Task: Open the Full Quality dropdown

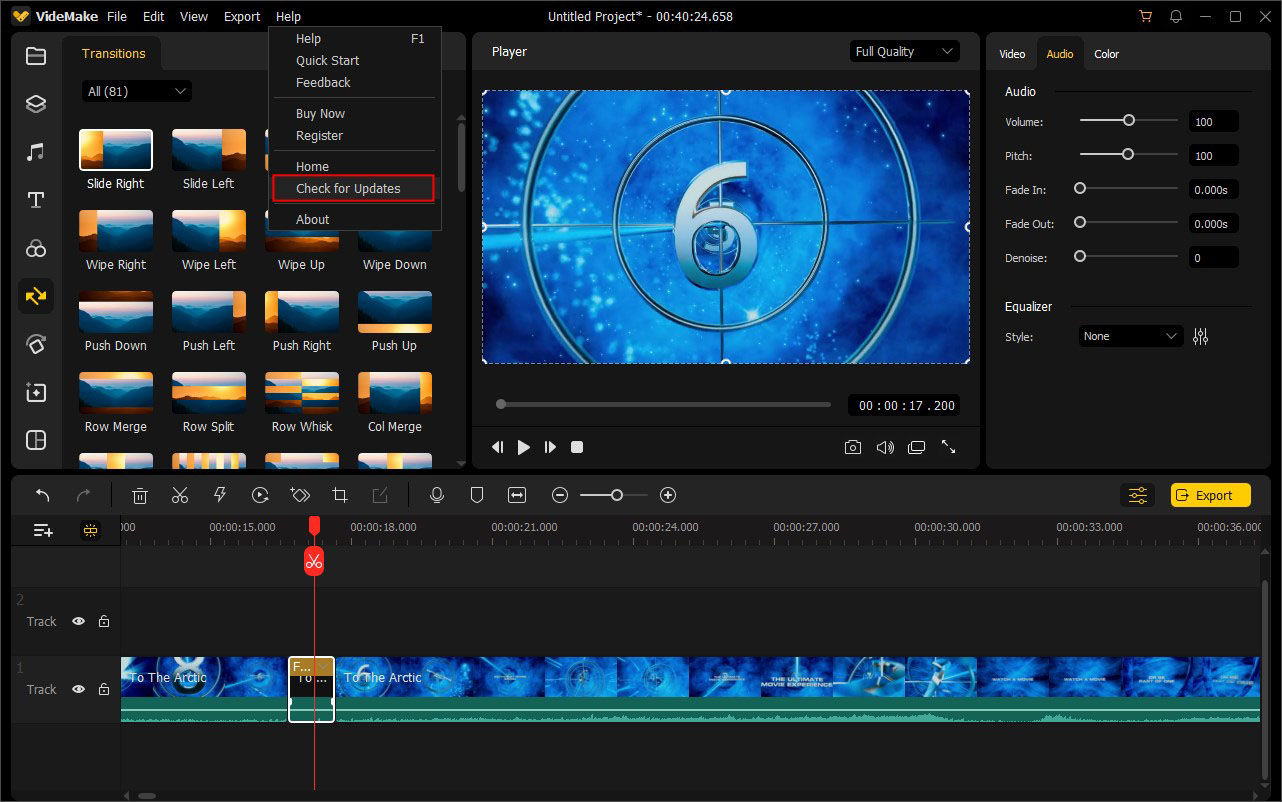Action: [904, 52]
